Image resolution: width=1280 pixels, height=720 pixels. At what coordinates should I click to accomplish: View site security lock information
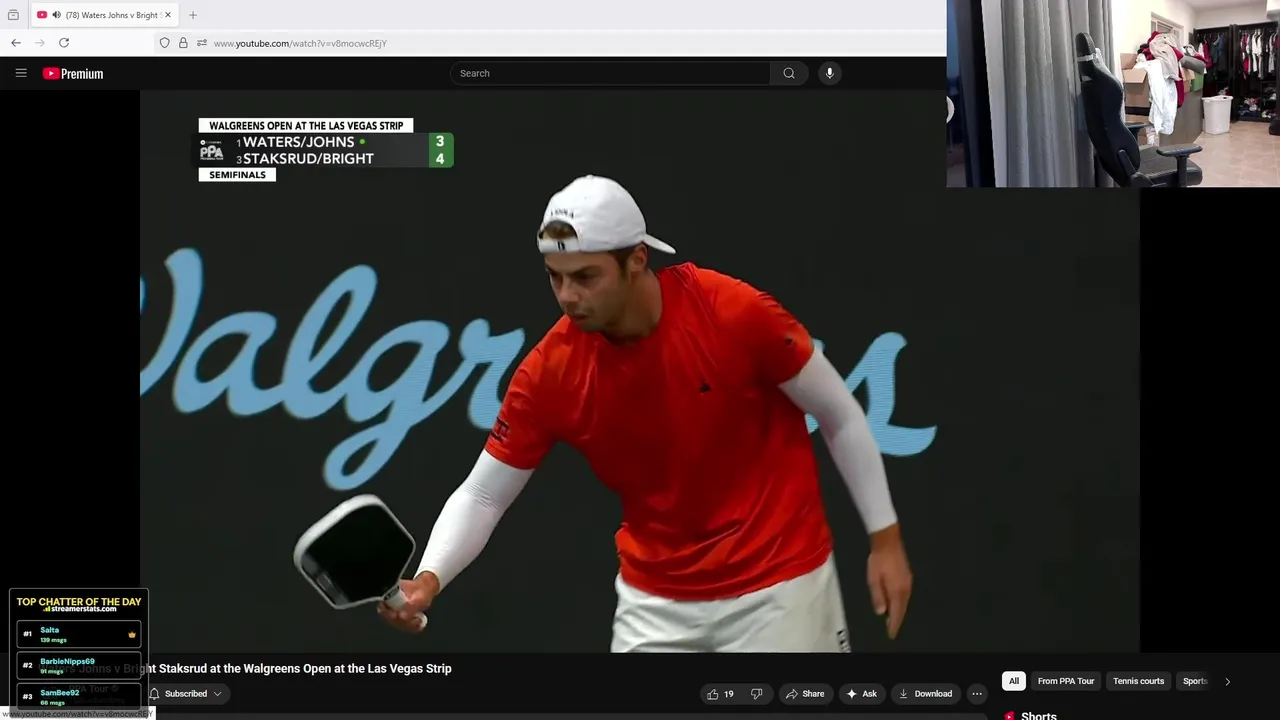(183, 43)
